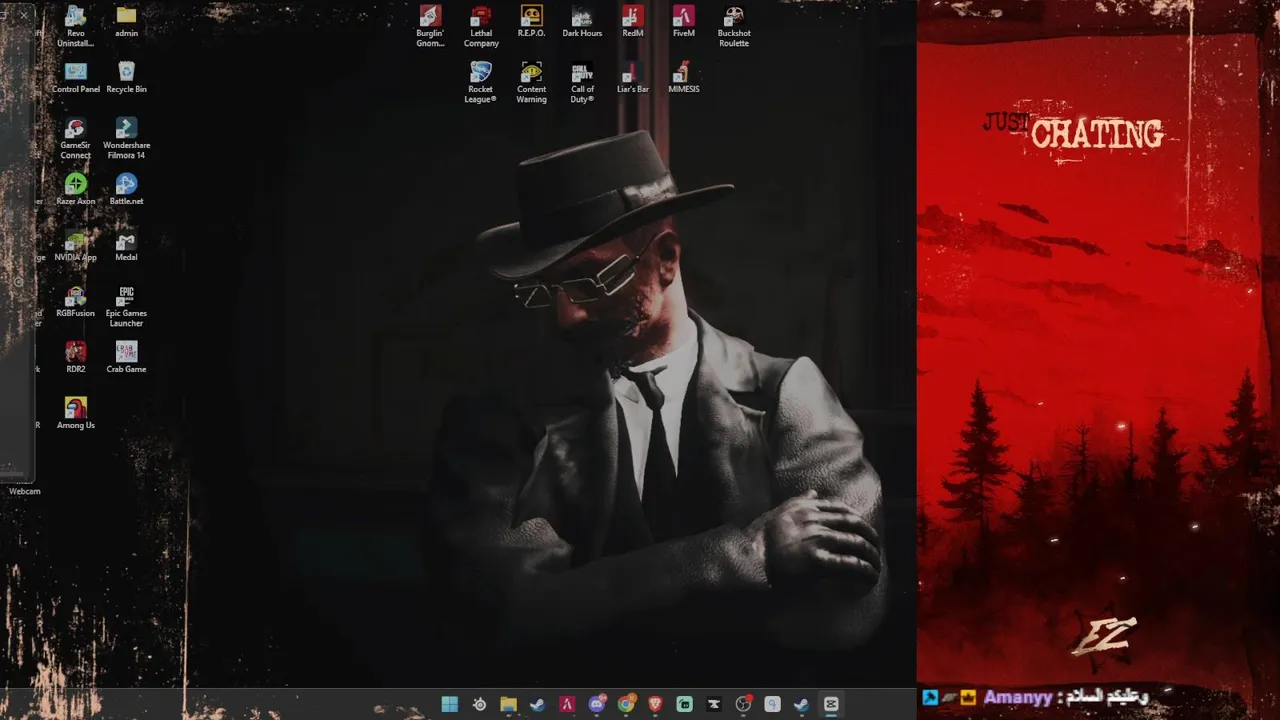This screenshot has height=720, width=1280.
Task: Click the Steam taskbar icon beside File Explorer
Action: [x=538, y=704]
